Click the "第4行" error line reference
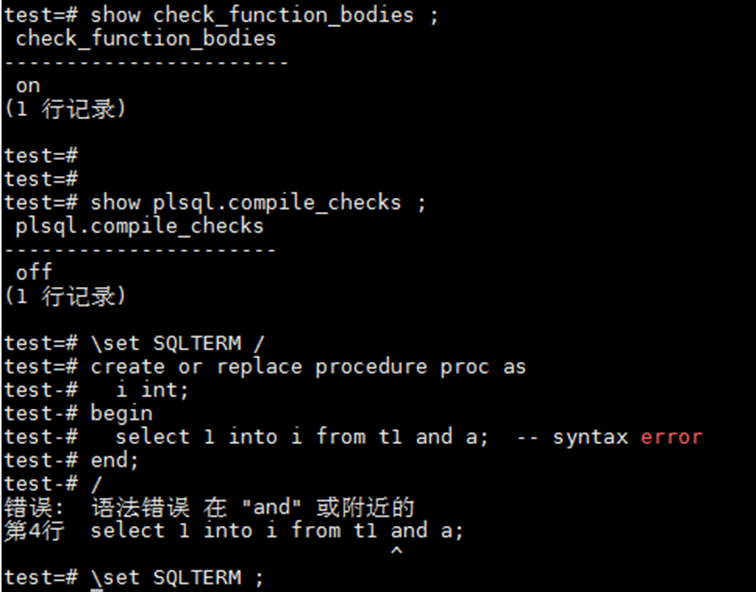 [33, 531]
